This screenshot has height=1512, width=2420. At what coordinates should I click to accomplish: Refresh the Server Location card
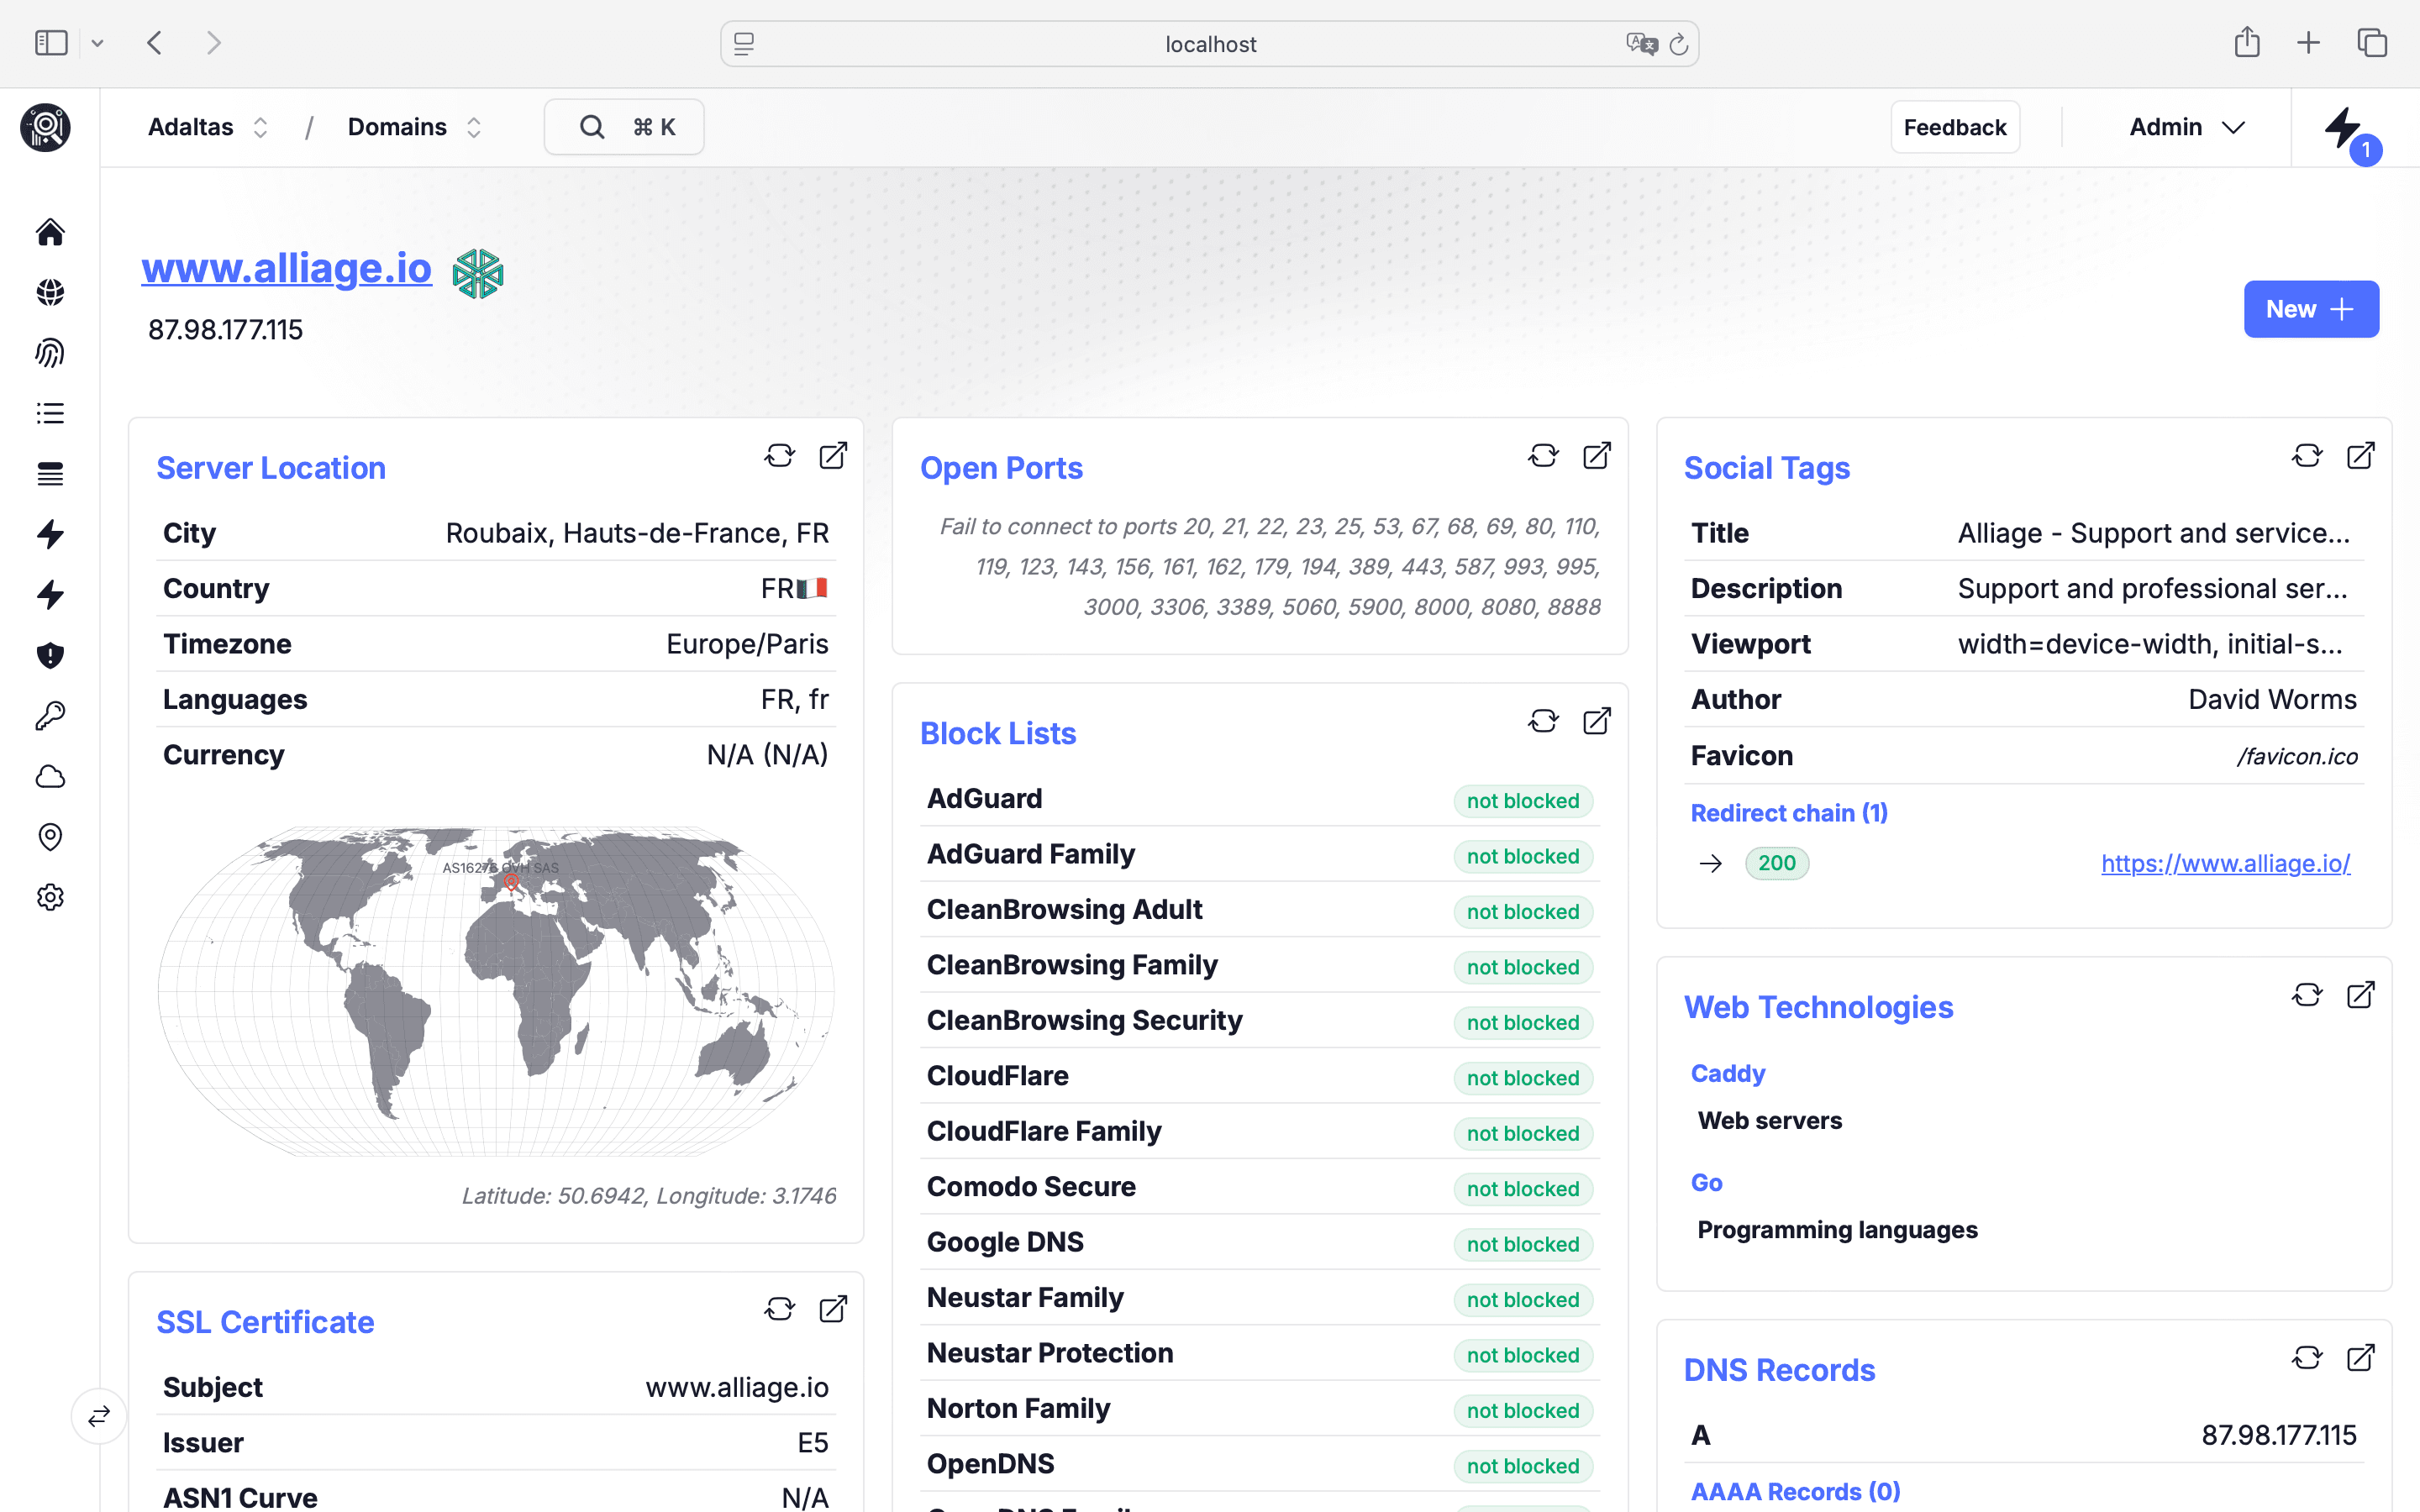point(779,456)
